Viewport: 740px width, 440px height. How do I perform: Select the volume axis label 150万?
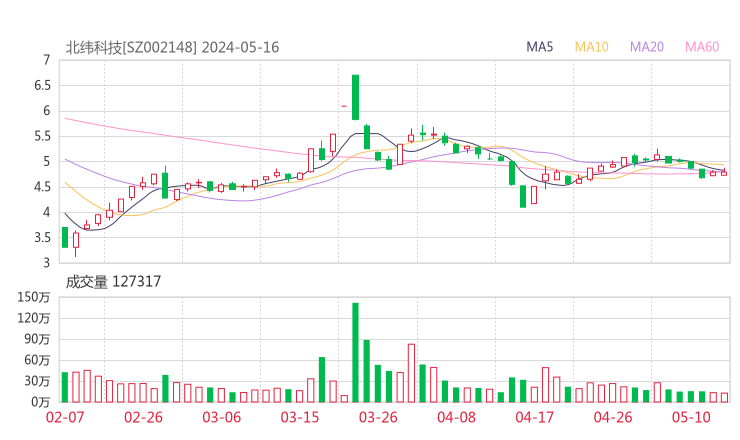tap(34, 297)
